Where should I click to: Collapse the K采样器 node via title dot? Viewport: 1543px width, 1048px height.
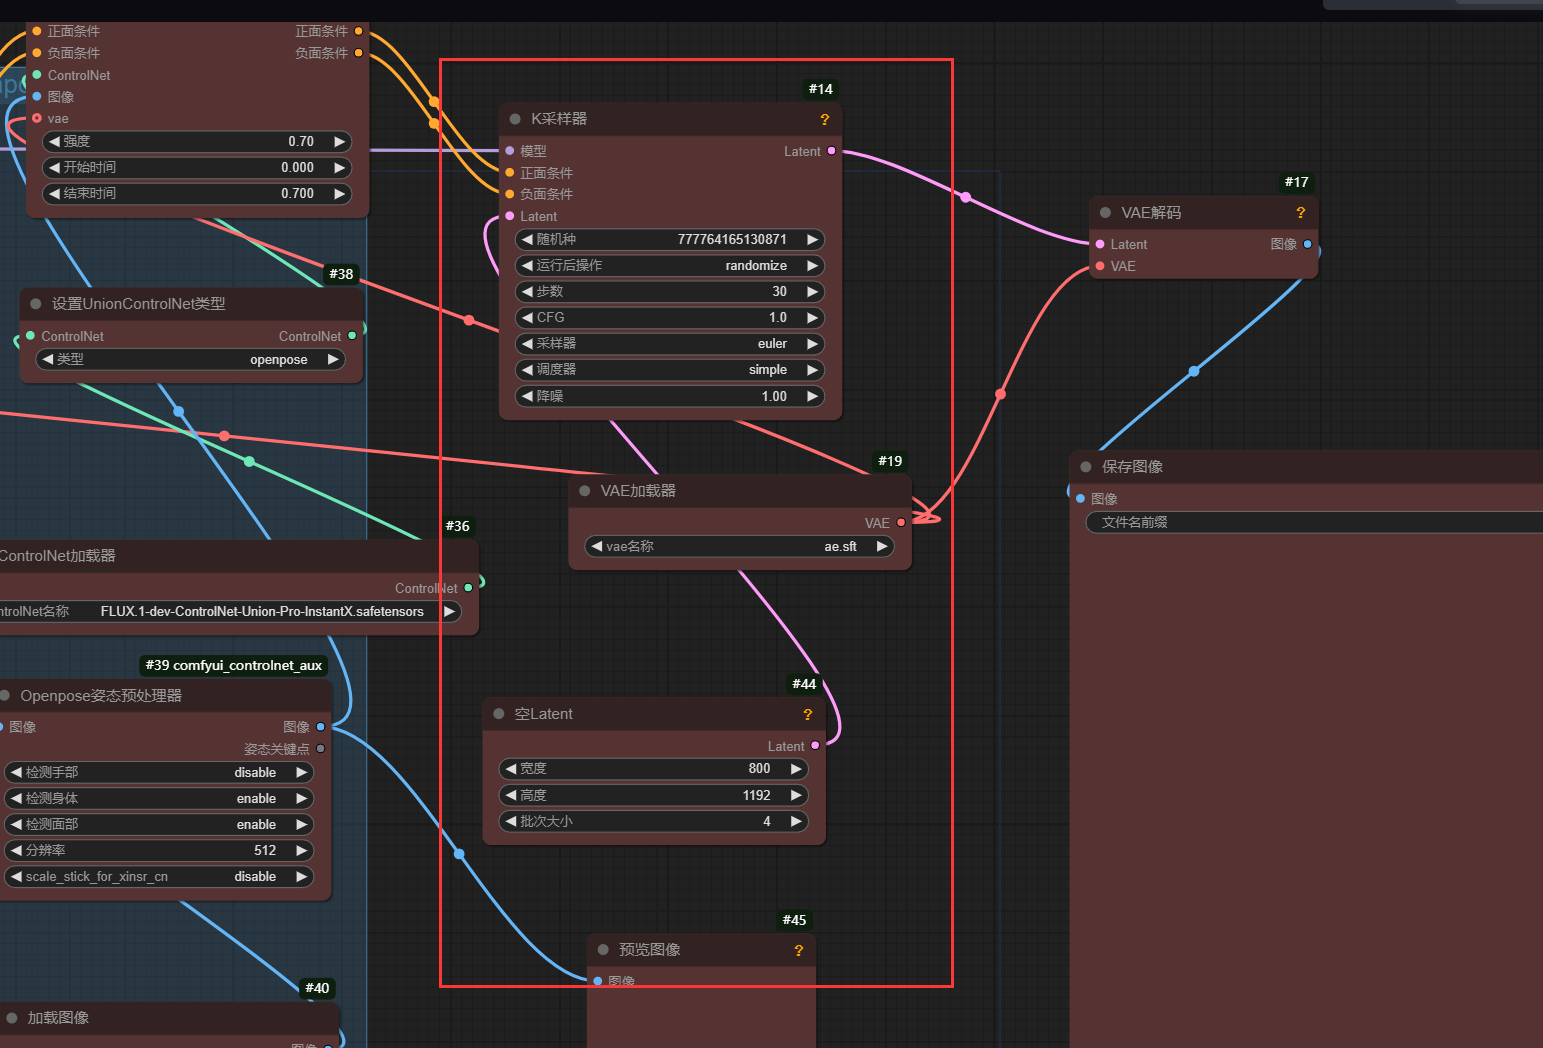515,119
